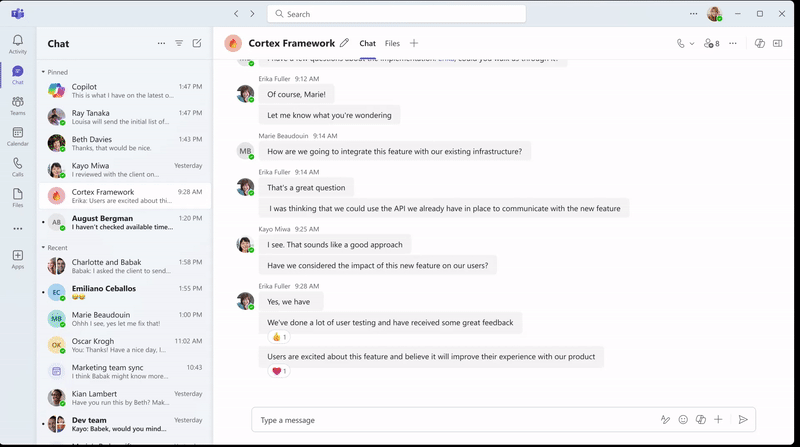Viewport: 800px width, 447px height.
Task: Toggle heart reaction on last message
Action: pos(279,371)
